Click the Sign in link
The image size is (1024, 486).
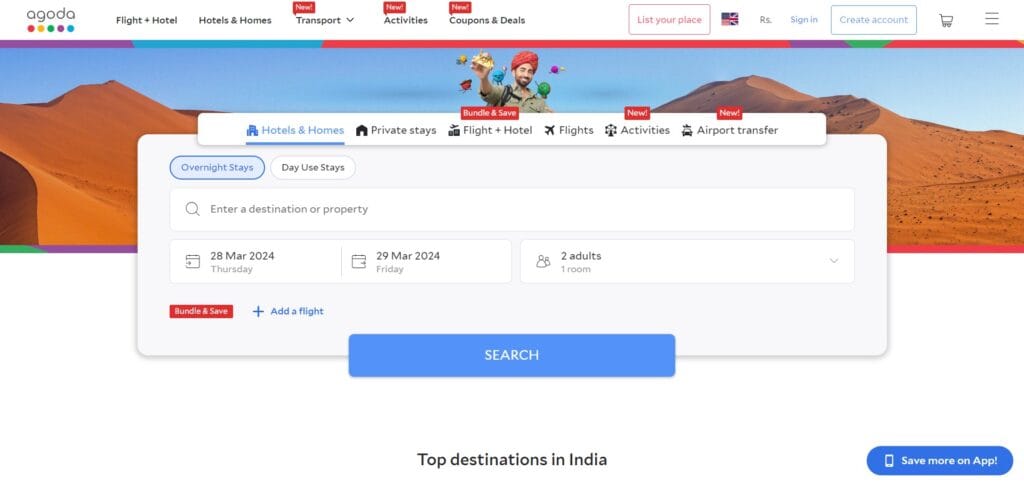pyautogui.click(x=803, y=20)
